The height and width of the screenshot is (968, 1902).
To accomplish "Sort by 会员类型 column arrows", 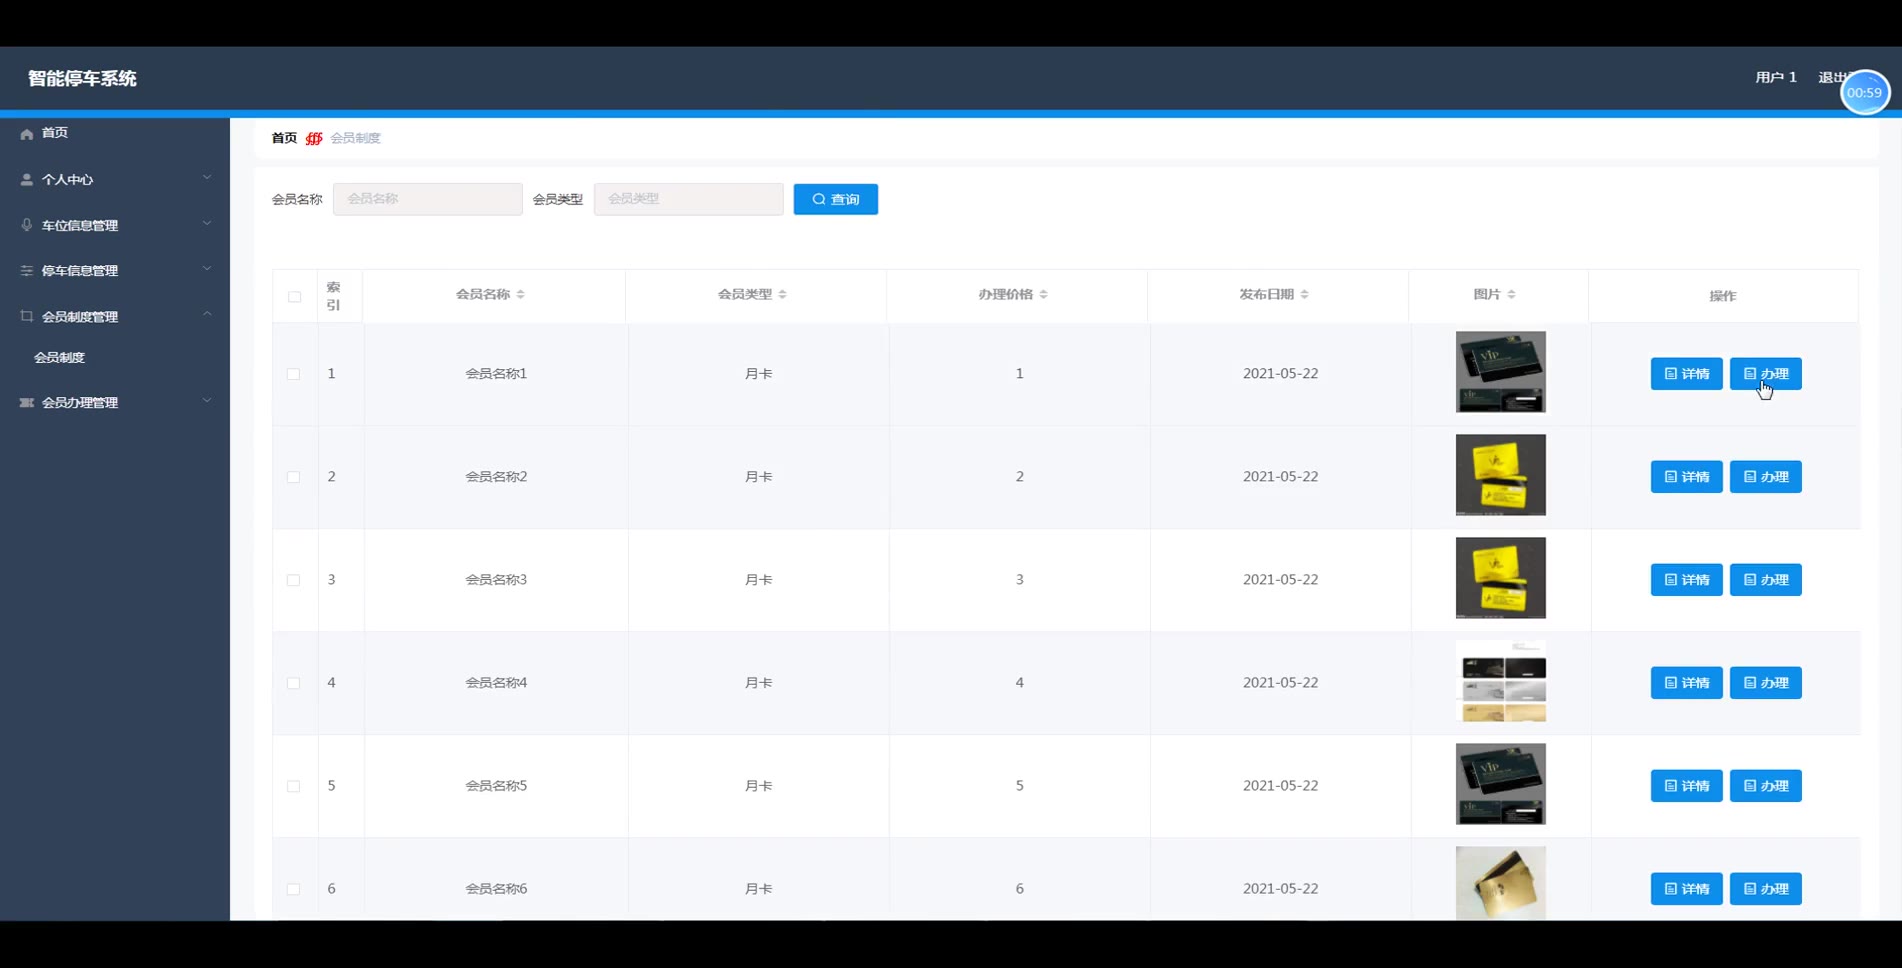I will (x=783, y=294).
